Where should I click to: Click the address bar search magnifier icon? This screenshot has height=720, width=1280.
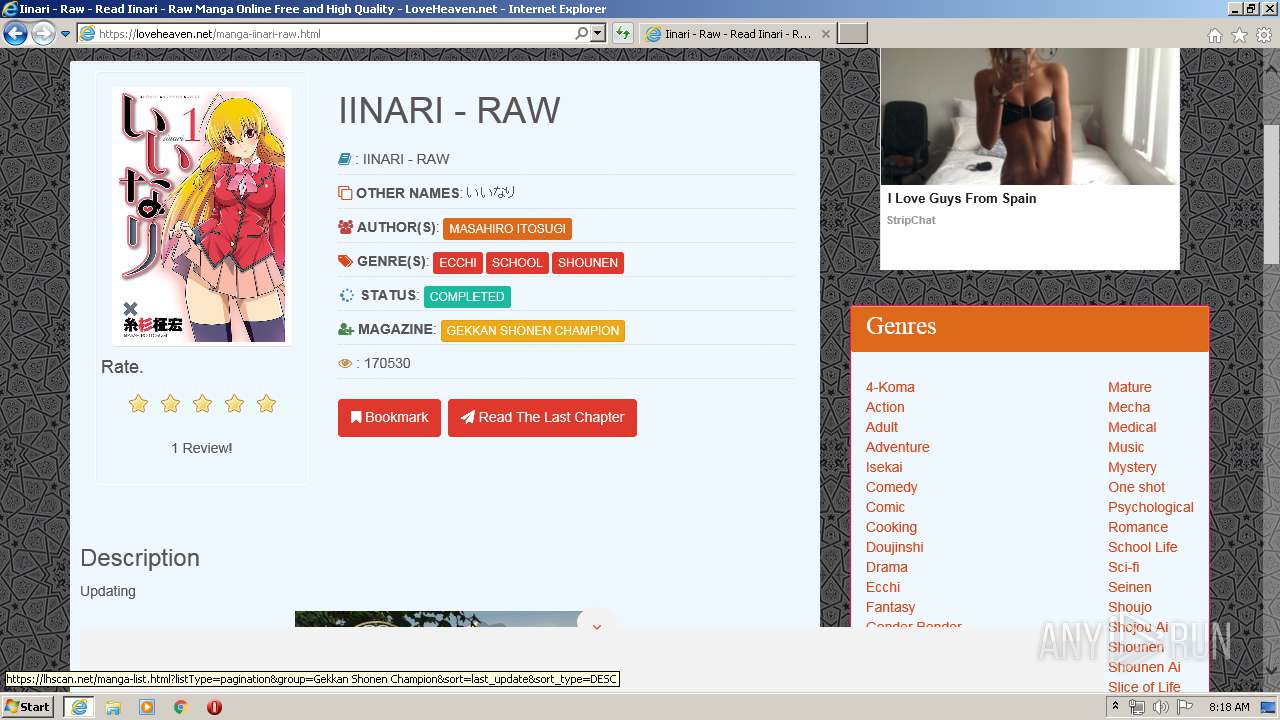(x=582, y=33)
